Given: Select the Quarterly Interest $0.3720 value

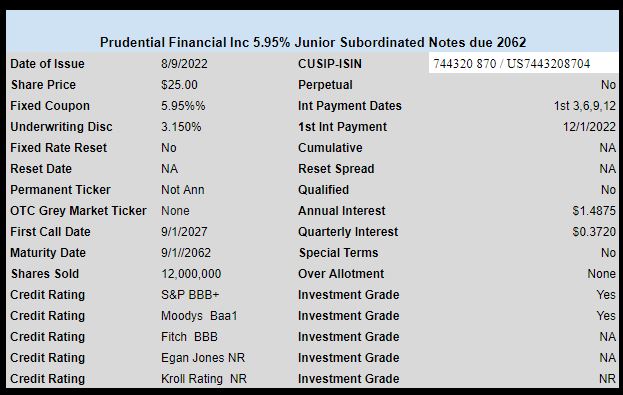Looking at the screenshot, I should (594, 232).
